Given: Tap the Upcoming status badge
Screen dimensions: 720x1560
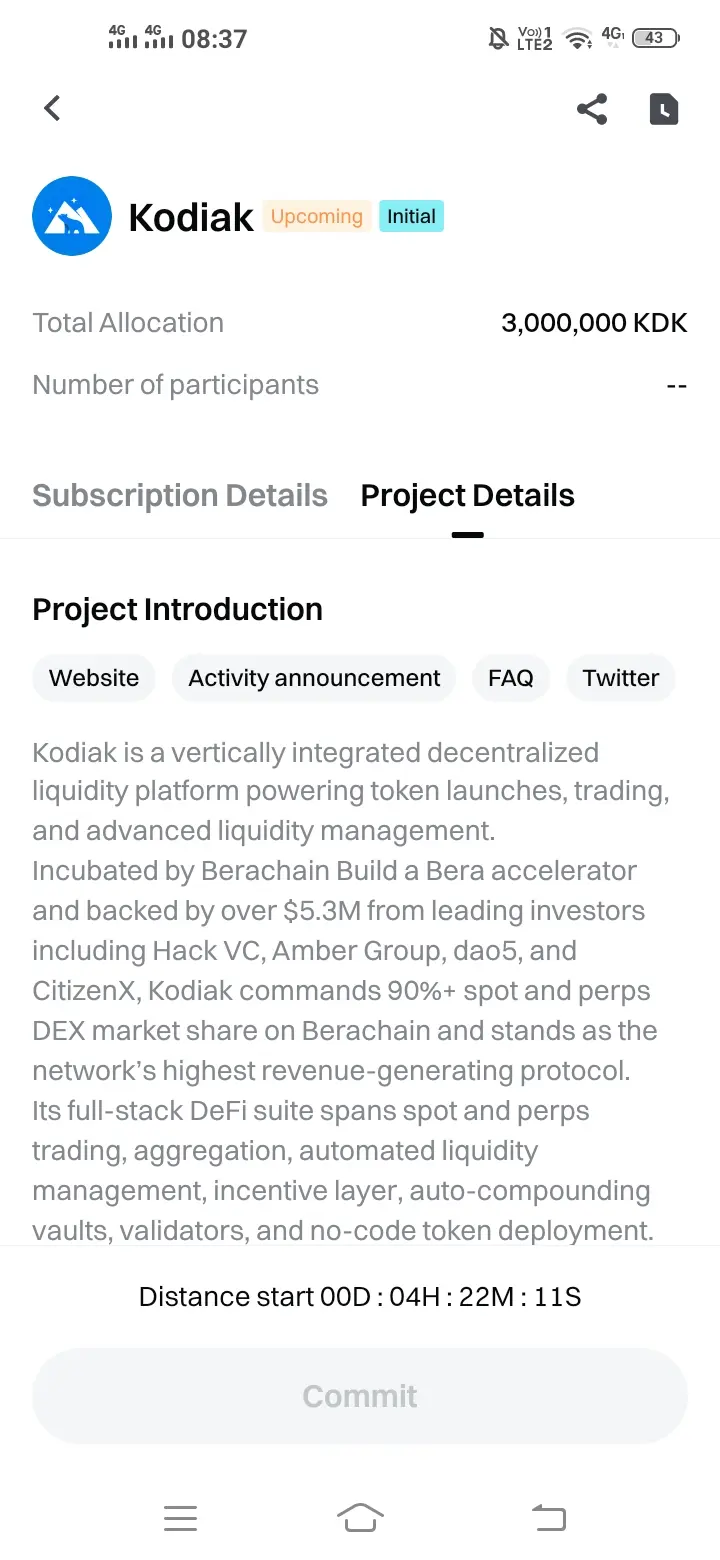Looking at the screenshot, I should pos(316,217).
